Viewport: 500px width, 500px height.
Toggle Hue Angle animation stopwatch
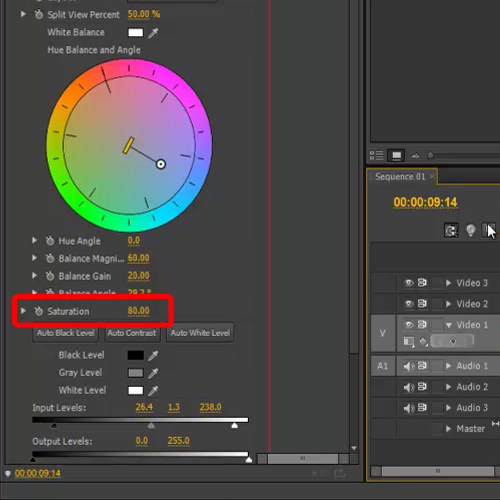(x=50, y=241)
